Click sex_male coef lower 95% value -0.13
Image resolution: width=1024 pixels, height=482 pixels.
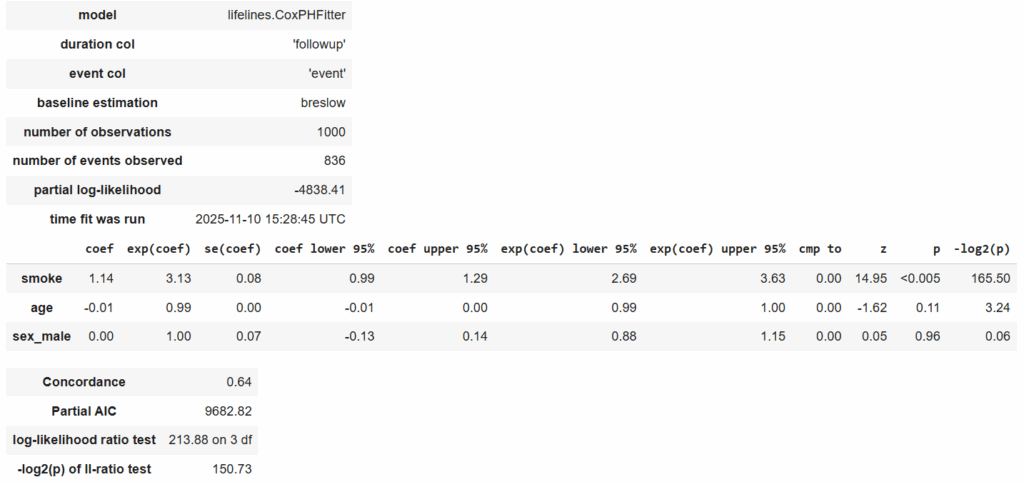click(x=360, y=336)
